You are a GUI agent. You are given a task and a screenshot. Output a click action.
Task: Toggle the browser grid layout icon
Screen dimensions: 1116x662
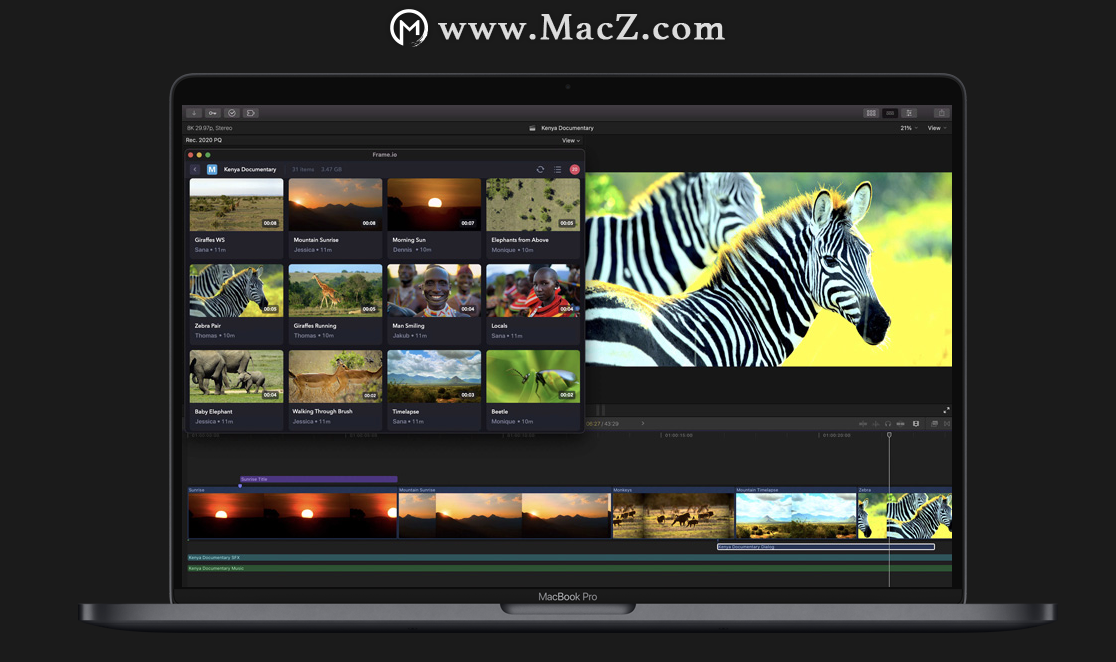[x=870, y=113]
